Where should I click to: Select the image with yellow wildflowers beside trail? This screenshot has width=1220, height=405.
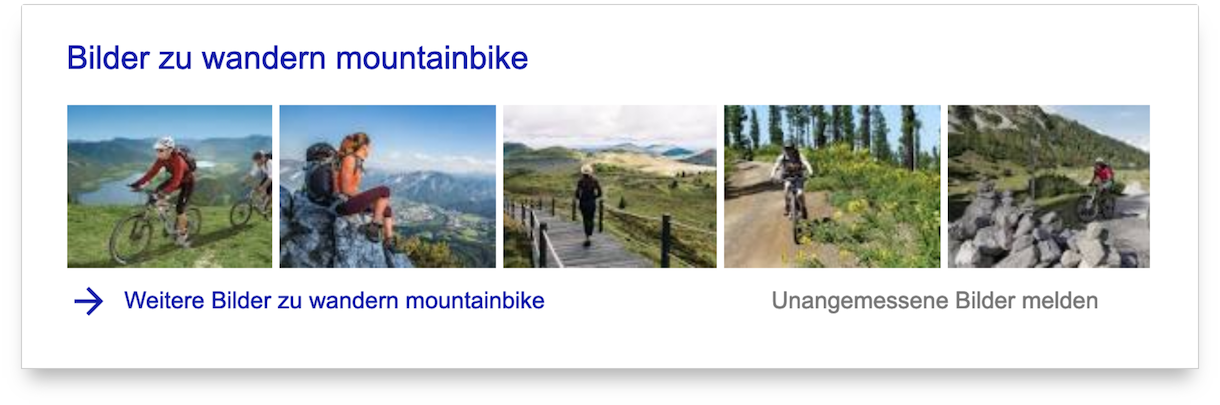832,187
